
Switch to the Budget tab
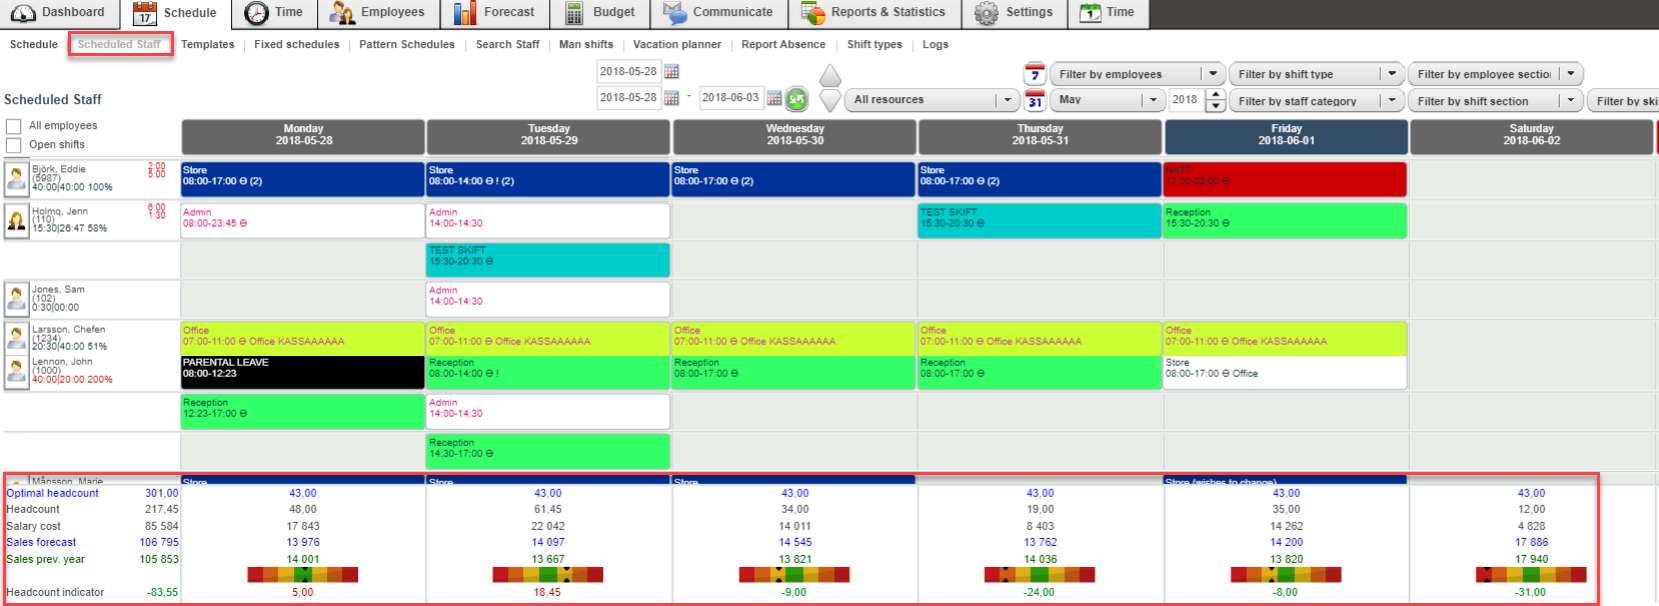tap(600, 13)
